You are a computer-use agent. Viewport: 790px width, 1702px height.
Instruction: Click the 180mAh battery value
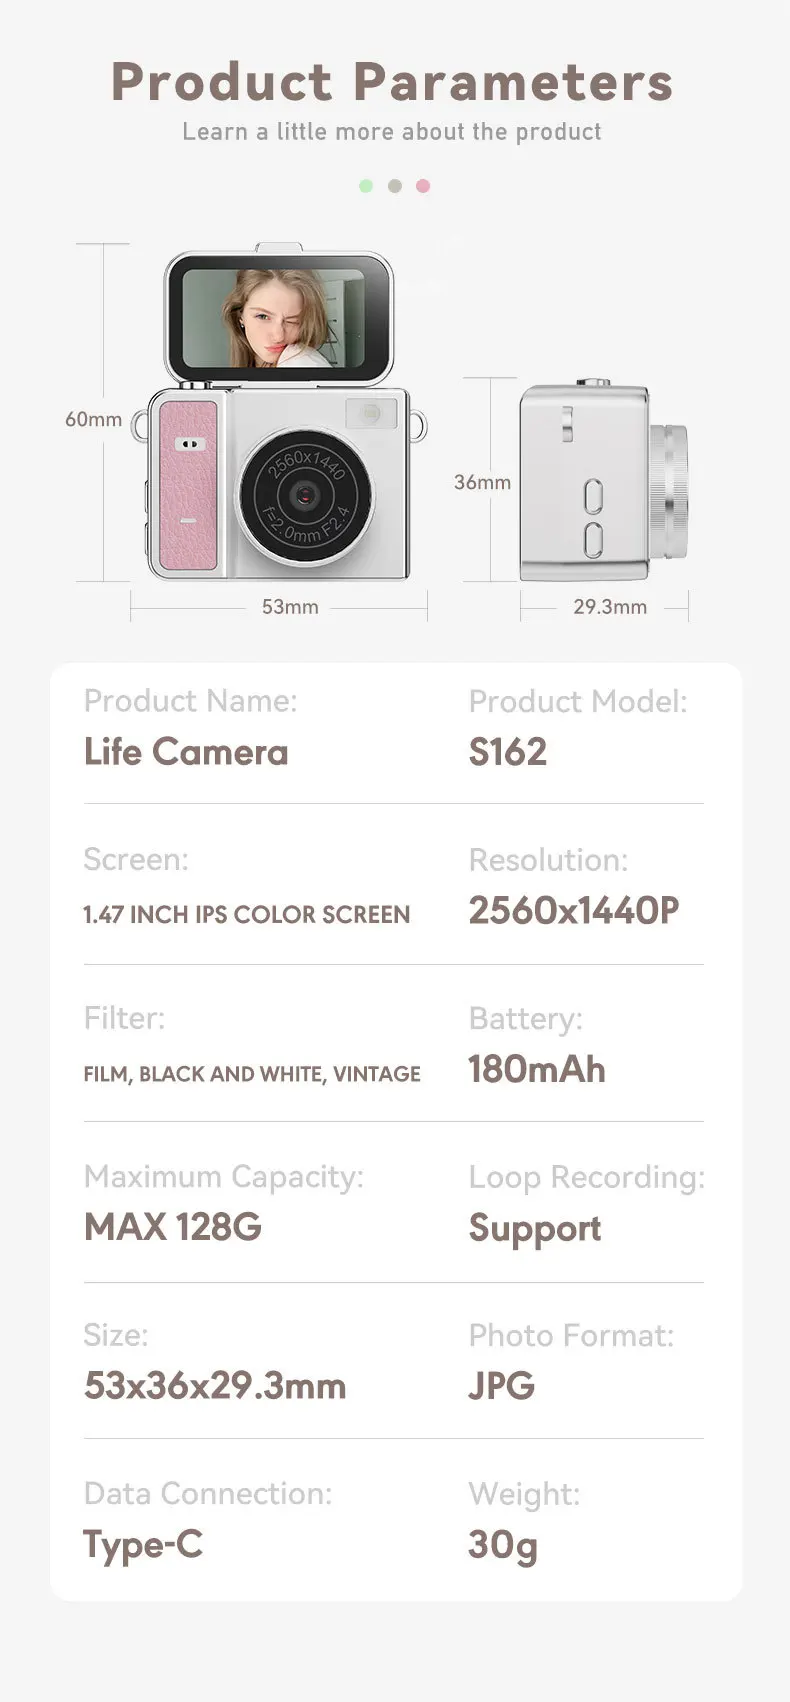(x=537, y=1069)
